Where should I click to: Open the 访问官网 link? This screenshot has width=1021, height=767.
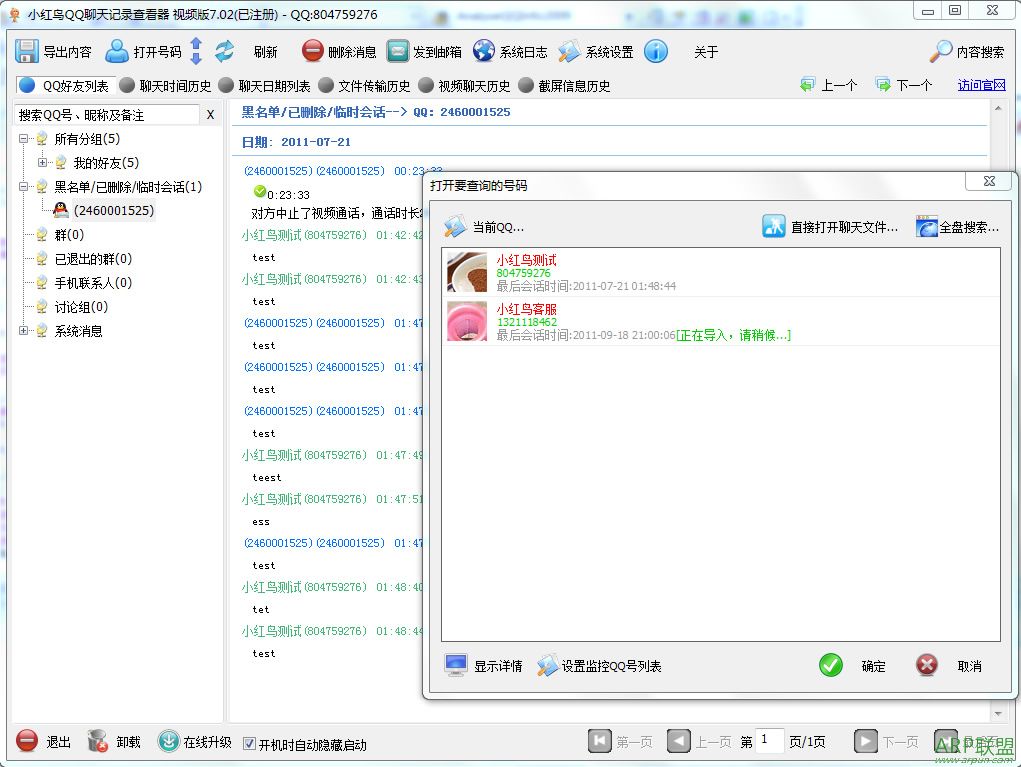click(981, 85)
